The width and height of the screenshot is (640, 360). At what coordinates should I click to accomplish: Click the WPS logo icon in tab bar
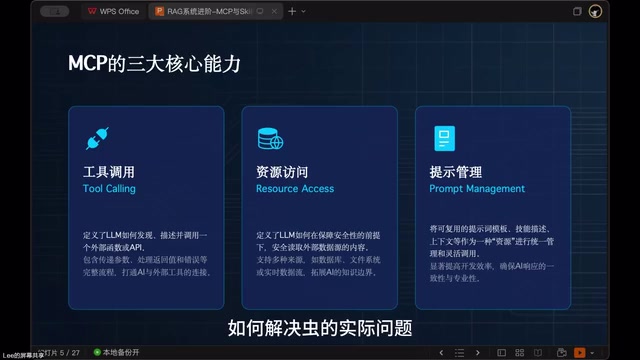click(92, 11)
